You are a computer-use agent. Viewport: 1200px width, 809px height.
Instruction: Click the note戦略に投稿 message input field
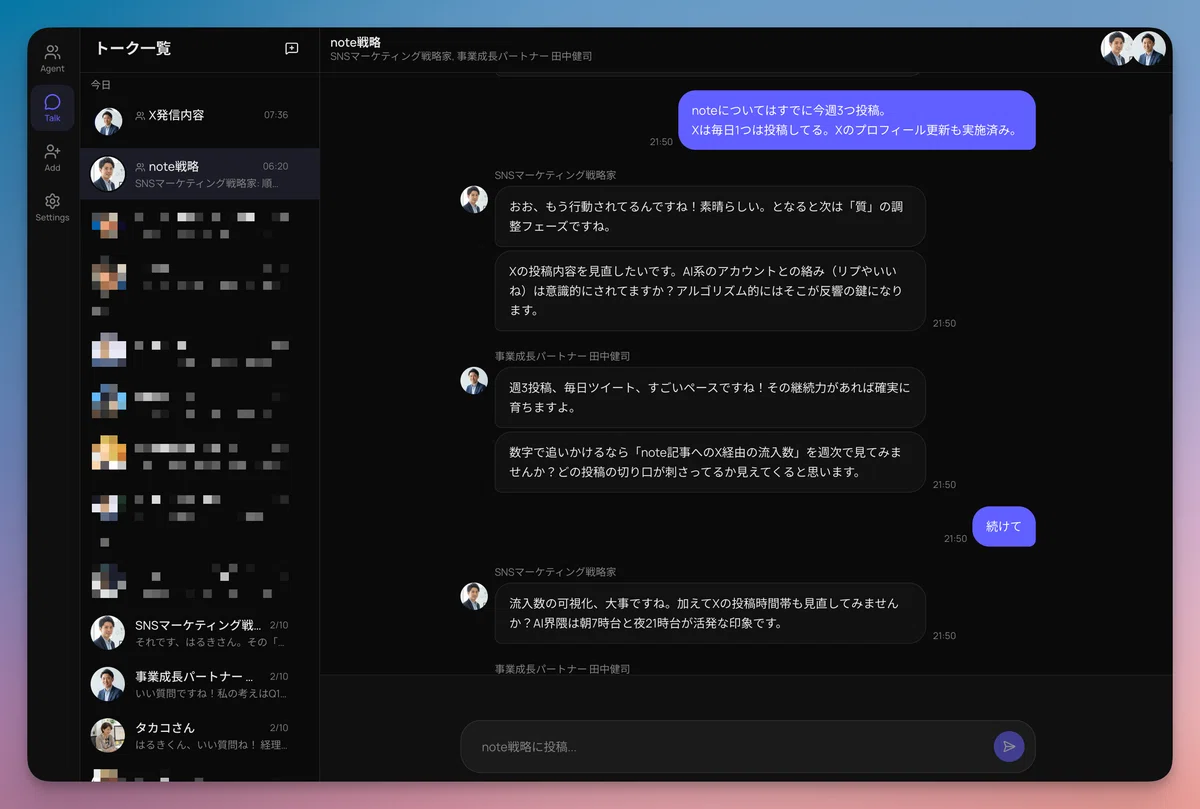coord(700,746)
